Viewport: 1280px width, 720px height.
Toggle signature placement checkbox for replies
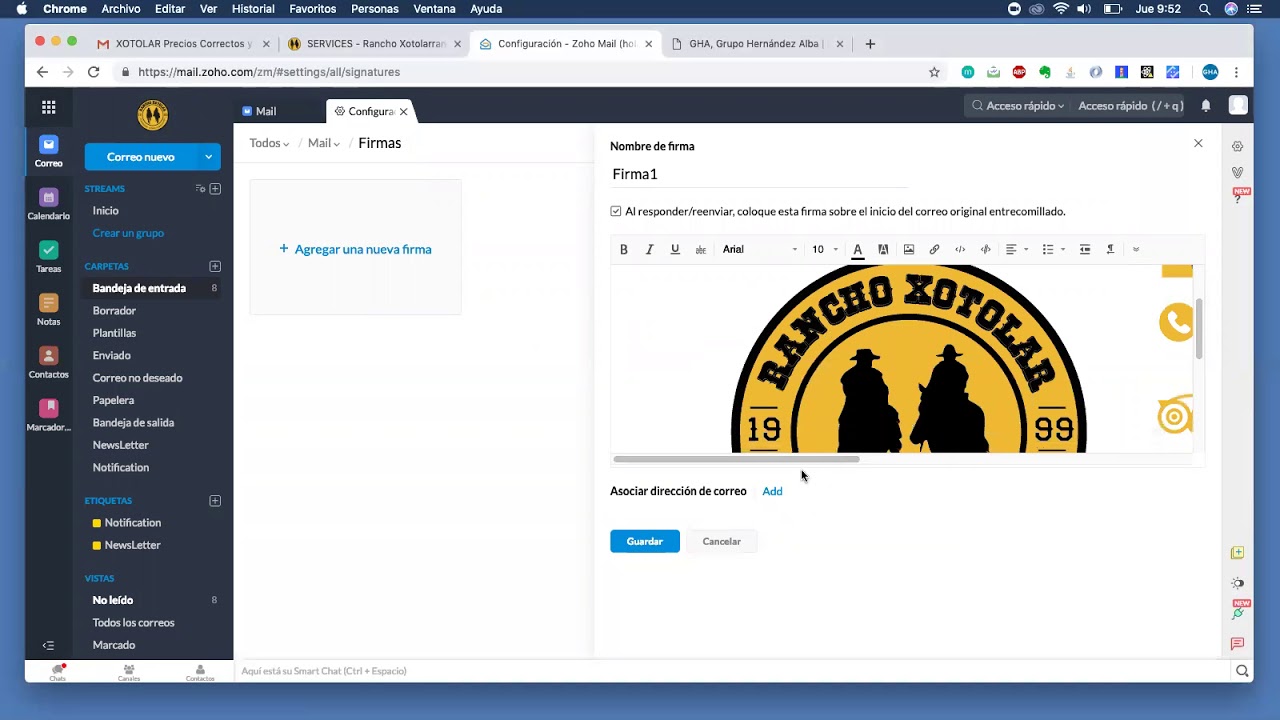[616, 211]
